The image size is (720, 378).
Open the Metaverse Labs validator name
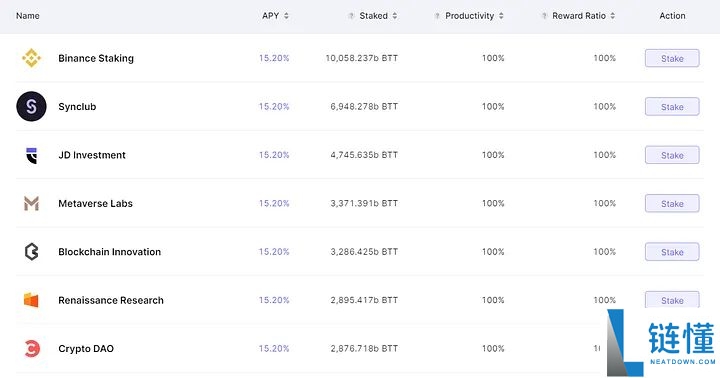click(96, 203)
